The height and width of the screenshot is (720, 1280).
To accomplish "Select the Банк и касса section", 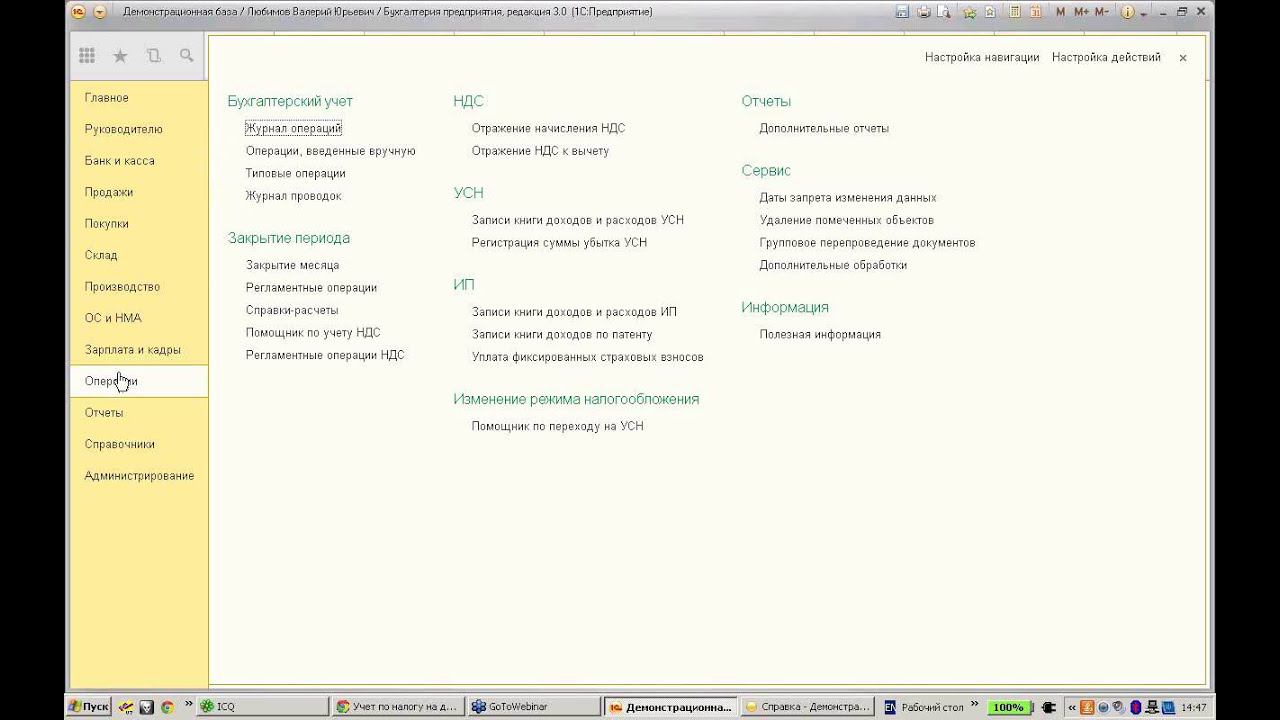I will (x=120, y=161).
